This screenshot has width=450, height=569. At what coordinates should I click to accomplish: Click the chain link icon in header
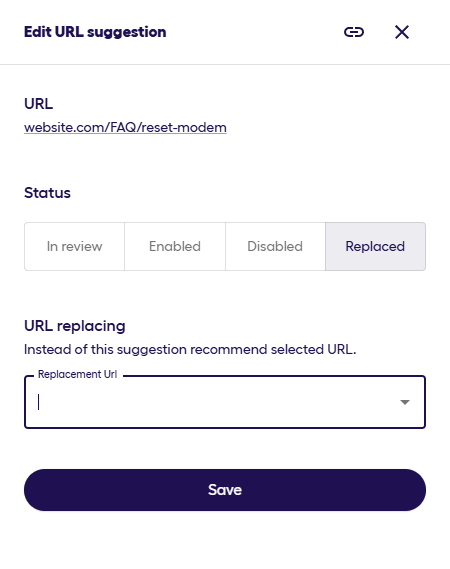tap(354, 32)
